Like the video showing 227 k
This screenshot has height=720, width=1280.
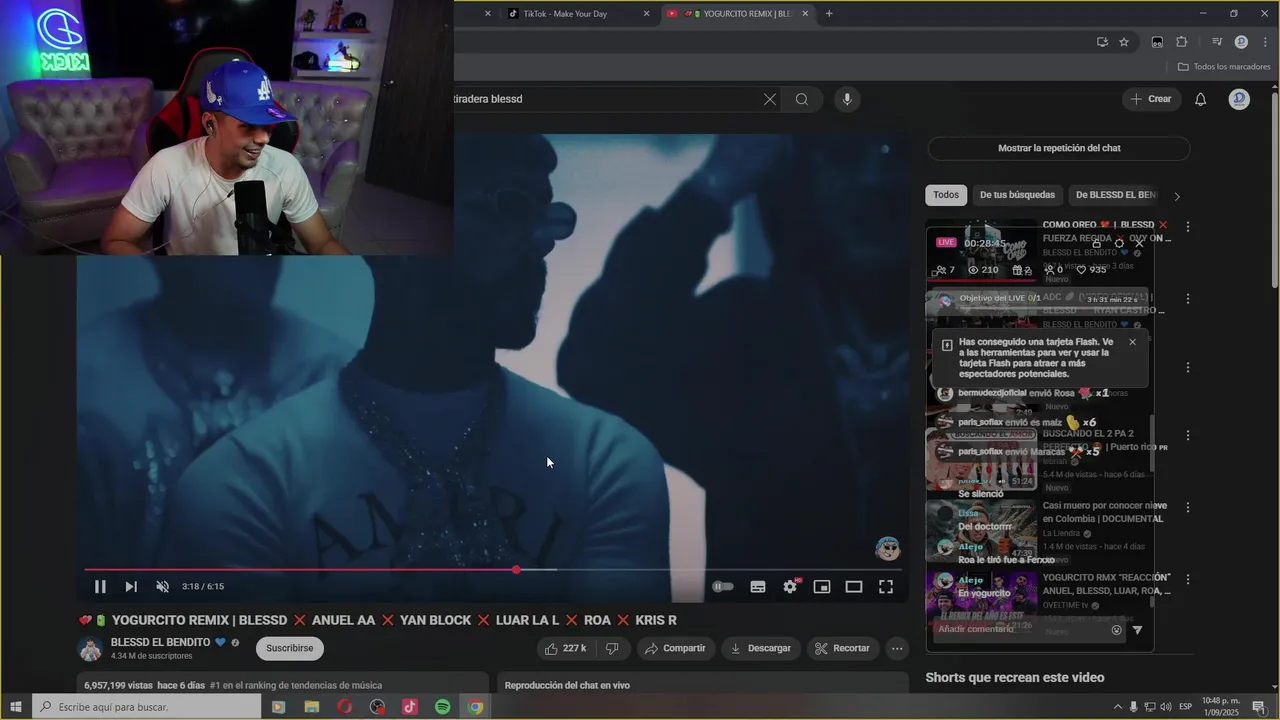pos(565,648)
